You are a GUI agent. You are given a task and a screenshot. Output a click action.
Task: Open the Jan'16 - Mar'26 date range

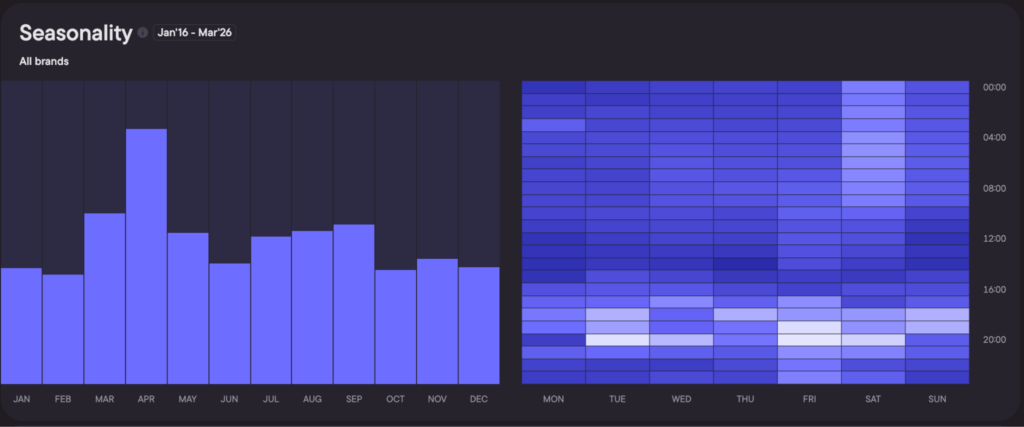(194, 33)
